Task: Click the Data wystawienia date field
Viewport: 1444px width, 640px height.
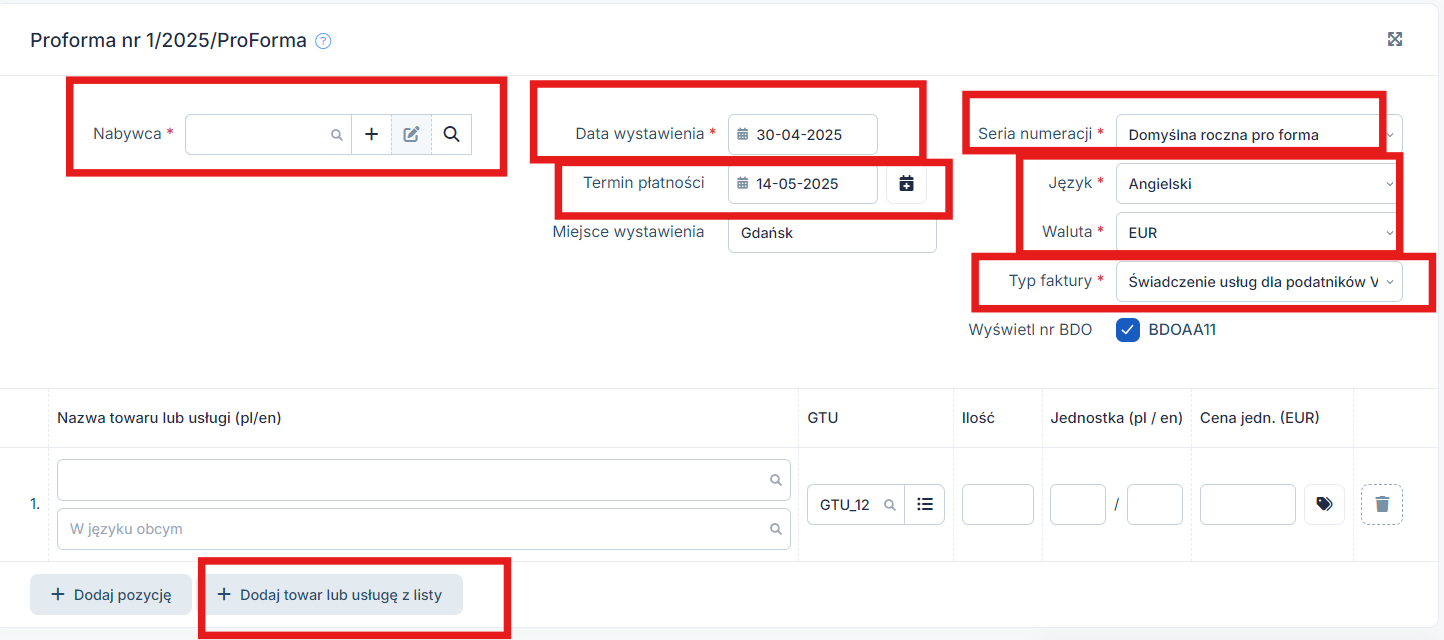Action: (803, 135)
